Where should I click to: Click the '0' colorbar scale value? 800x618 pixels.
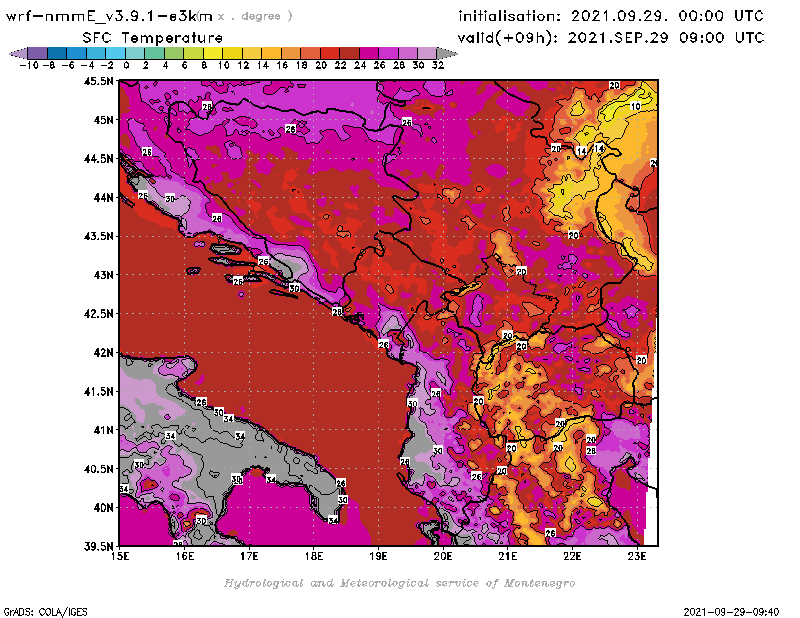(126, 65)
